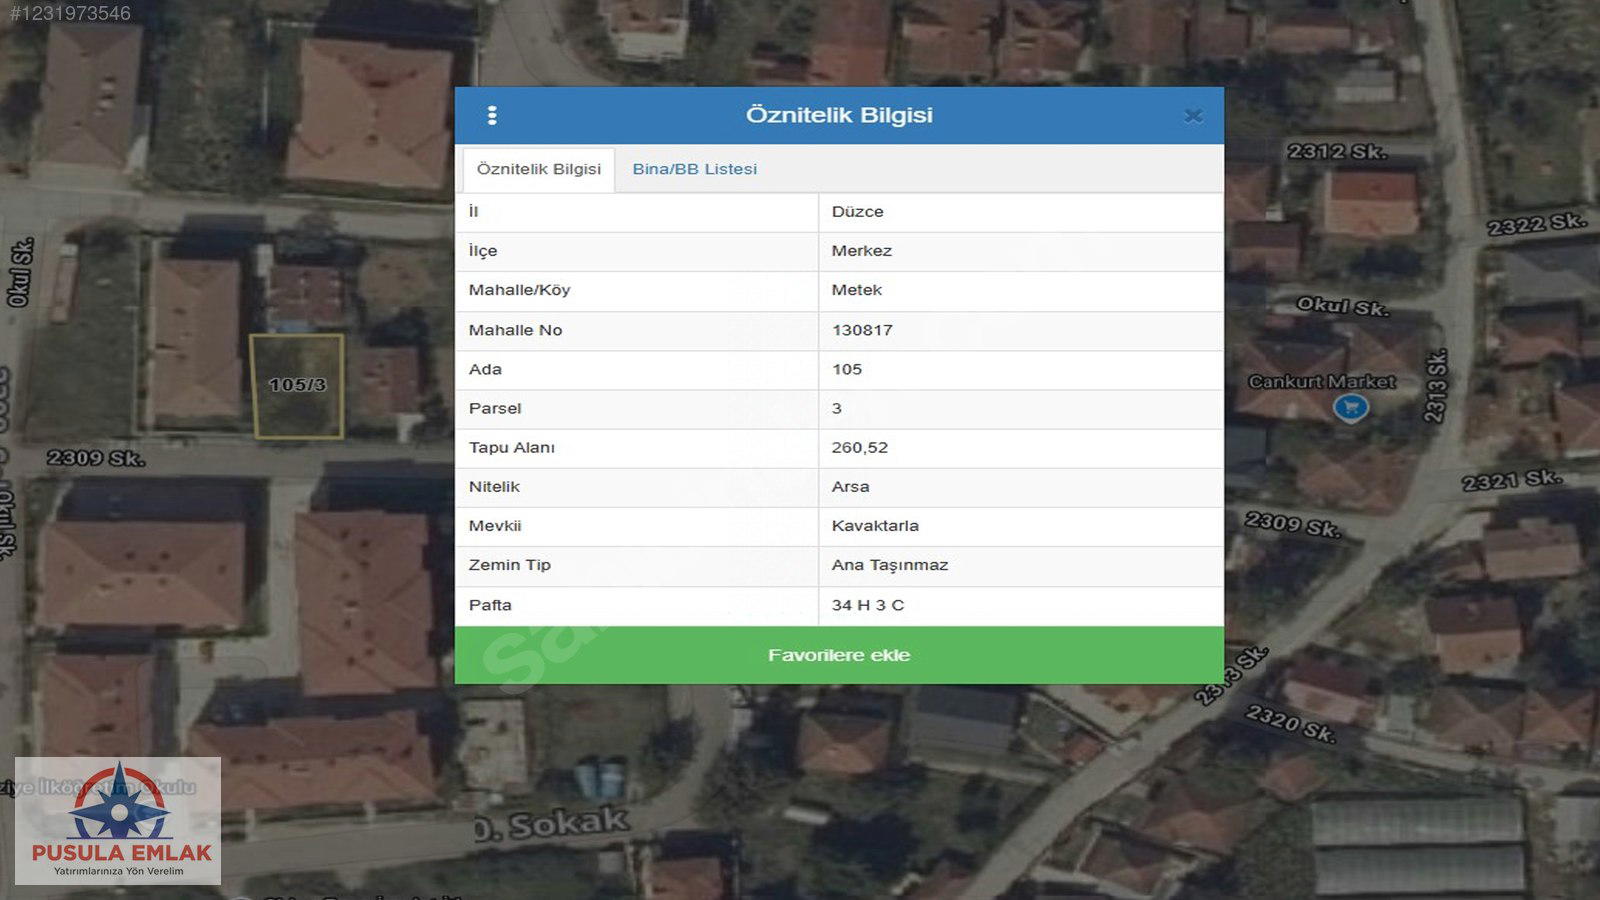Select the Öznitelik Bilgisi tab
This screenshot has height=900, width=1600.
pos(538,169)
